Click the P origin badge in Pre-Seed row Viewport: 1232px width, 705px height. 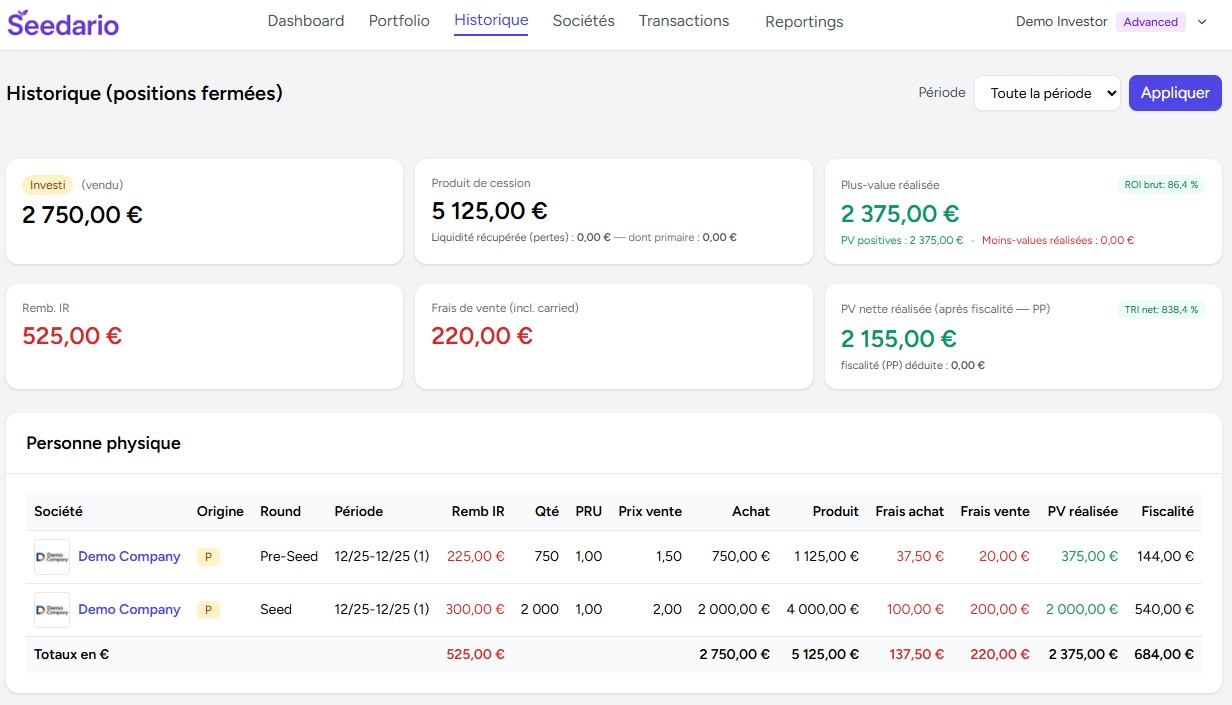pos(208,557)
